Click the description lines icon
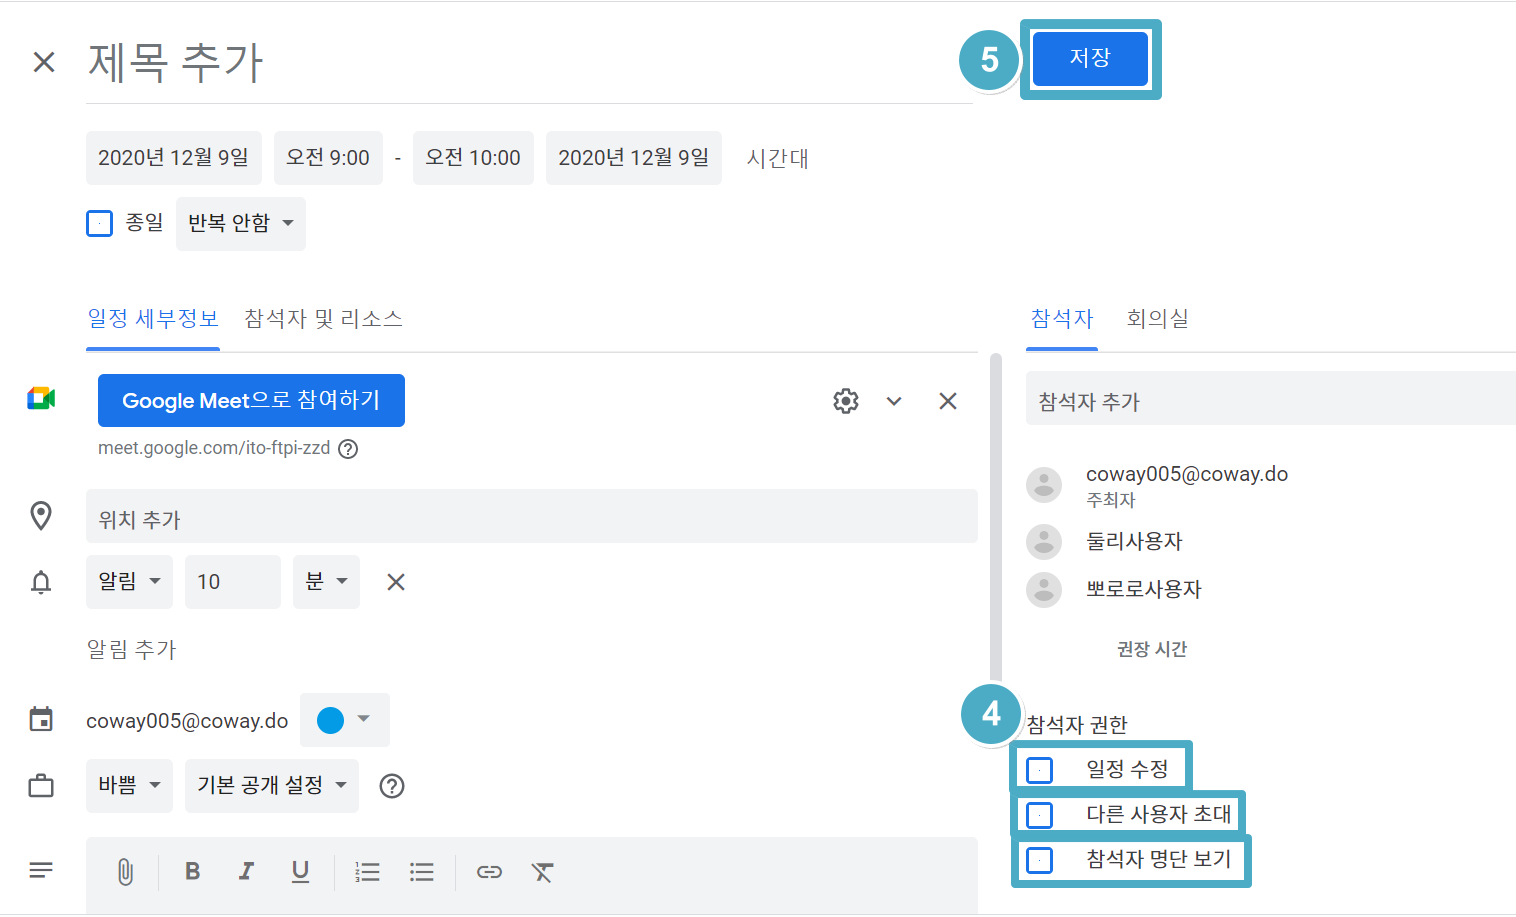Screen dimensions: 1516x917 tap(41, 870)
